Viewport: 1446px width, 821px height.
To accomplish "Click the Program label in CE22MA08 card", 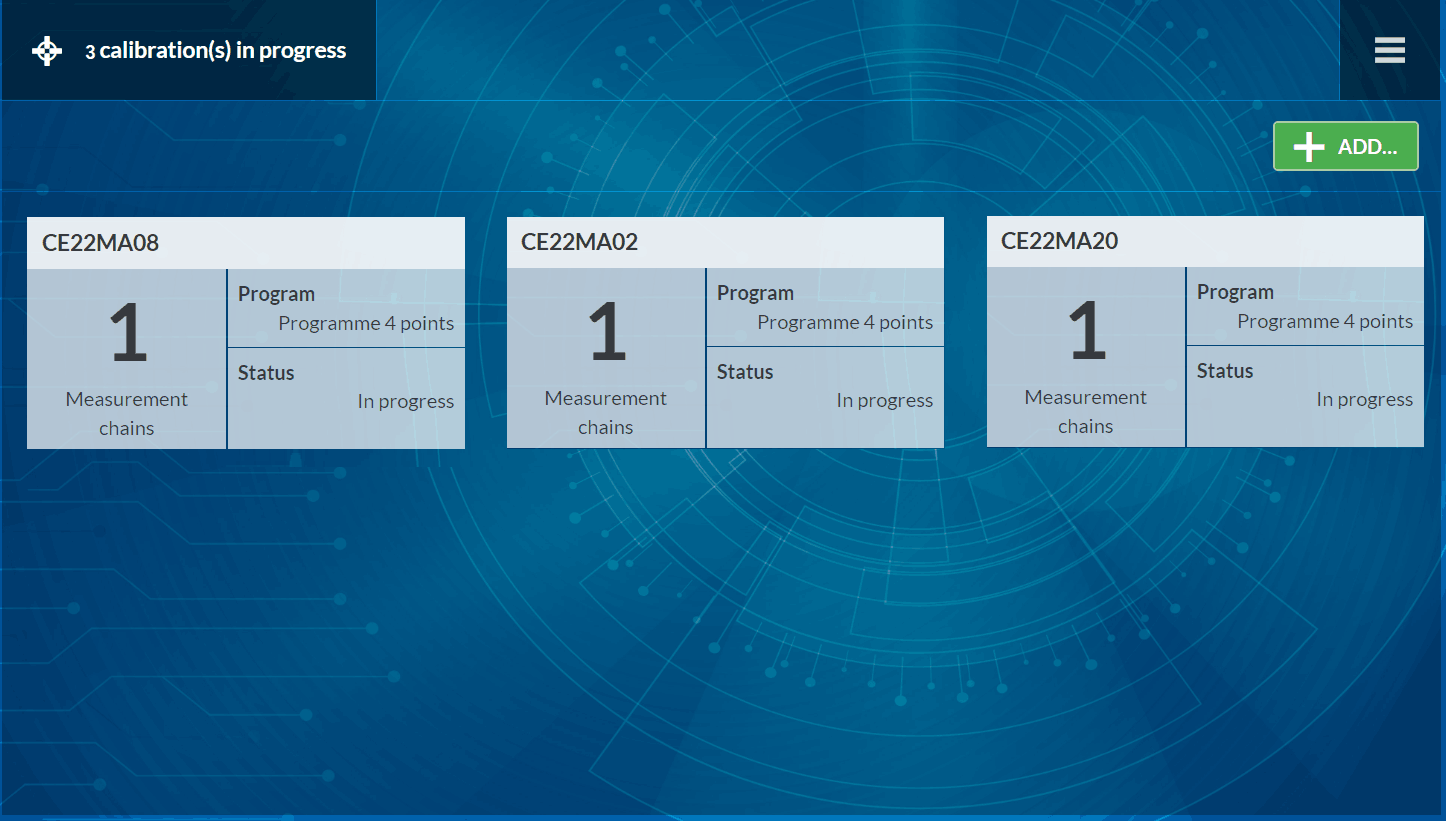I will 276,294.
